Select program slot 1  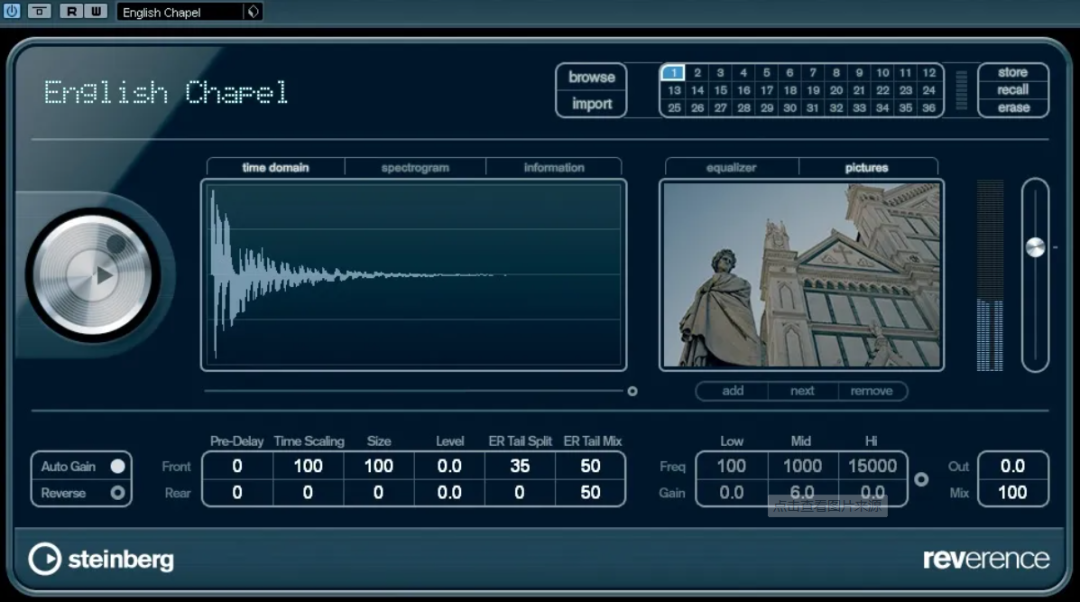673,72
